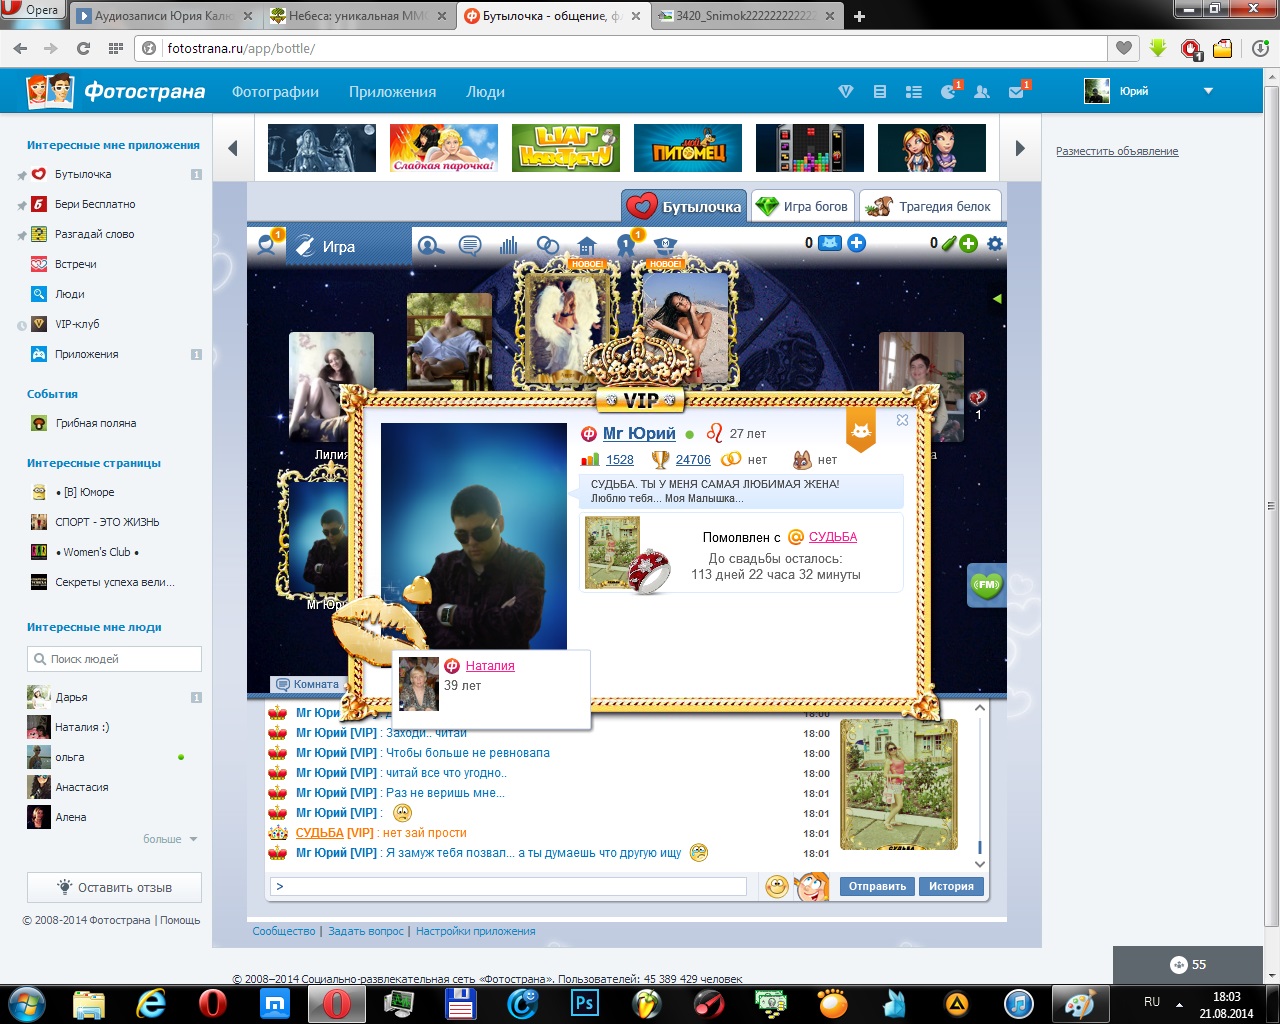
Task: Reload the page in Opera
Action: click(x=83, y=48)
